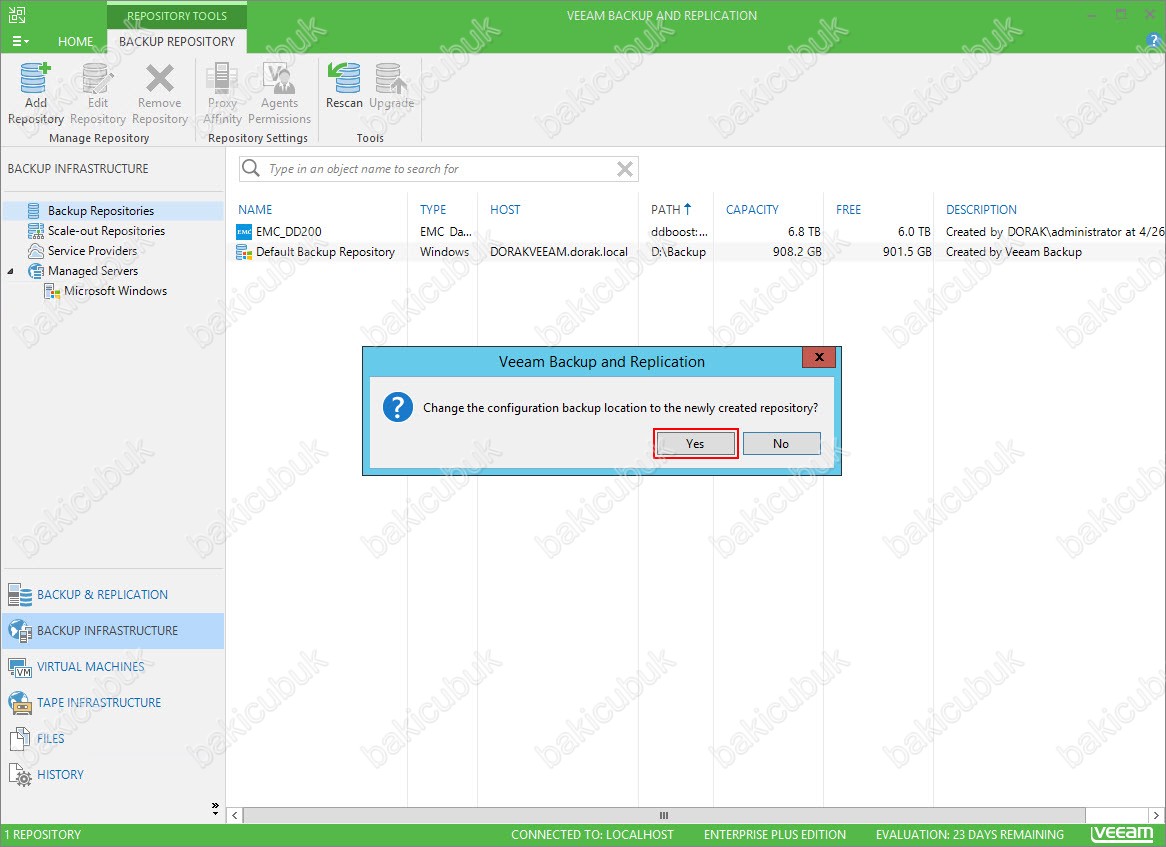Open the Virtual Machines view
Screen dimensions: 1166x847
112,666
